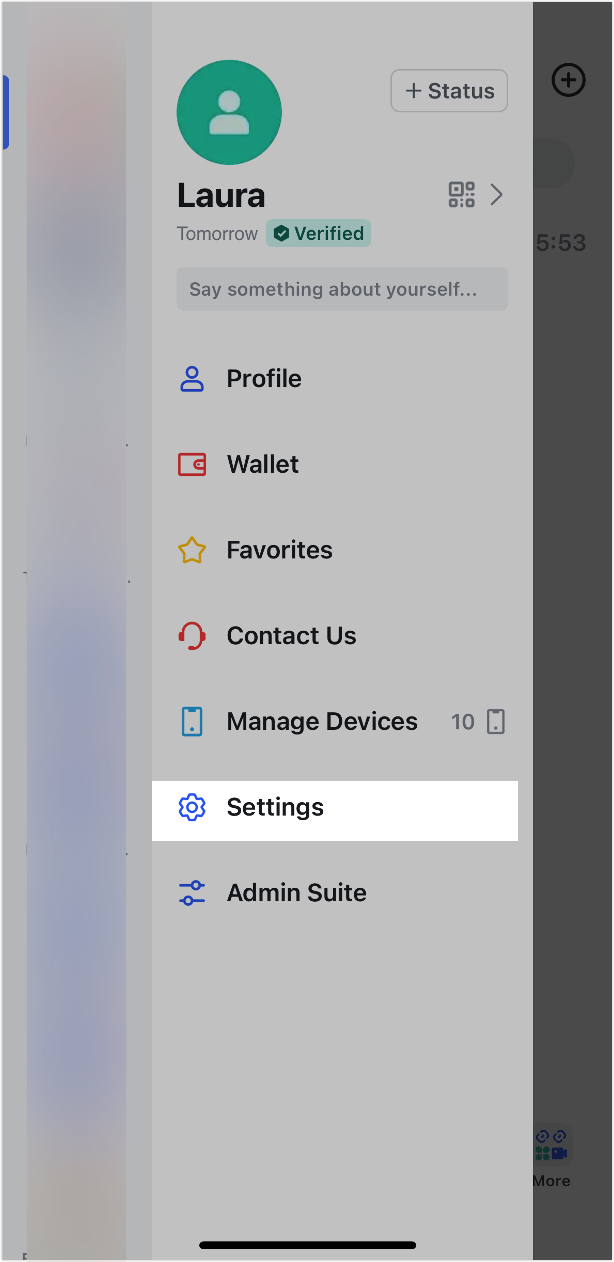Select the phone icon beside Manage Devices
This screenshot has width=614, height=1262.
[x=192, y=721]
